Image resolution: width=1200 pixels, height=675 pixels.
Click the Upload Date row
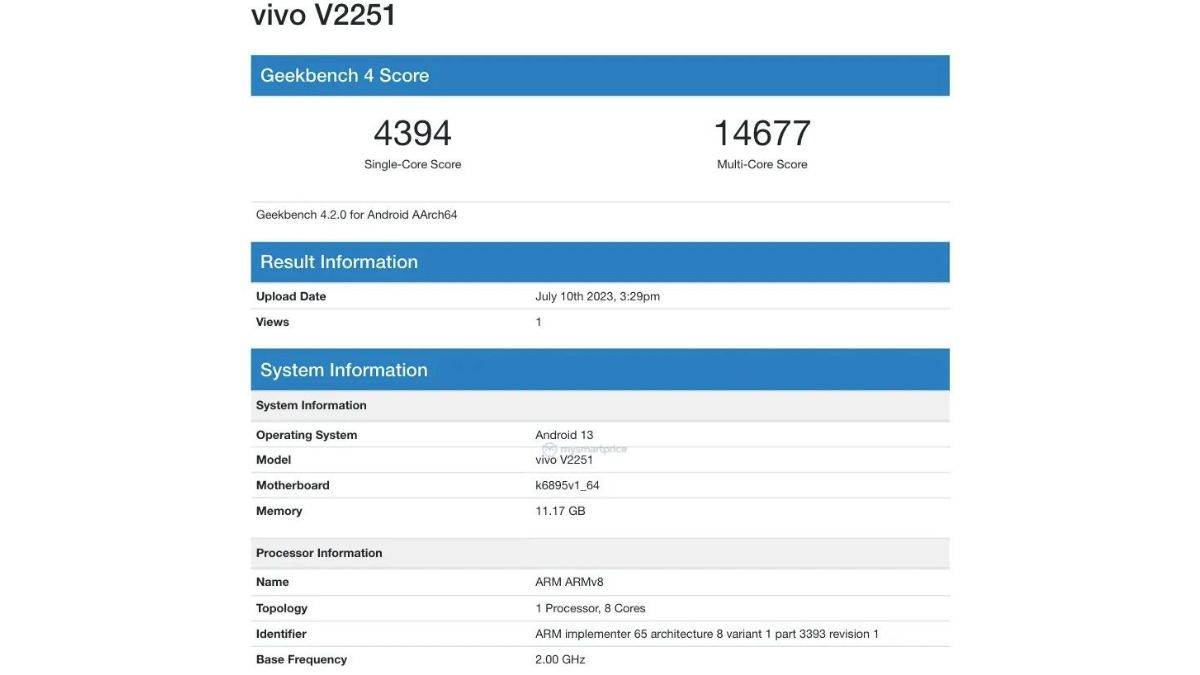(290, 295)
